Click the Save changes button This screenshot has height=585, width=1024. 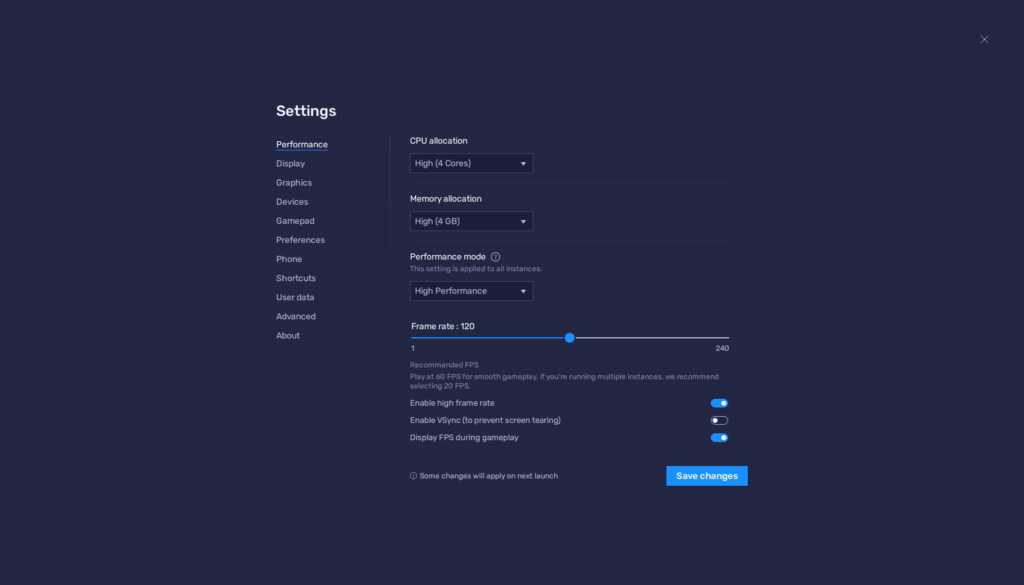coord(706,476)
